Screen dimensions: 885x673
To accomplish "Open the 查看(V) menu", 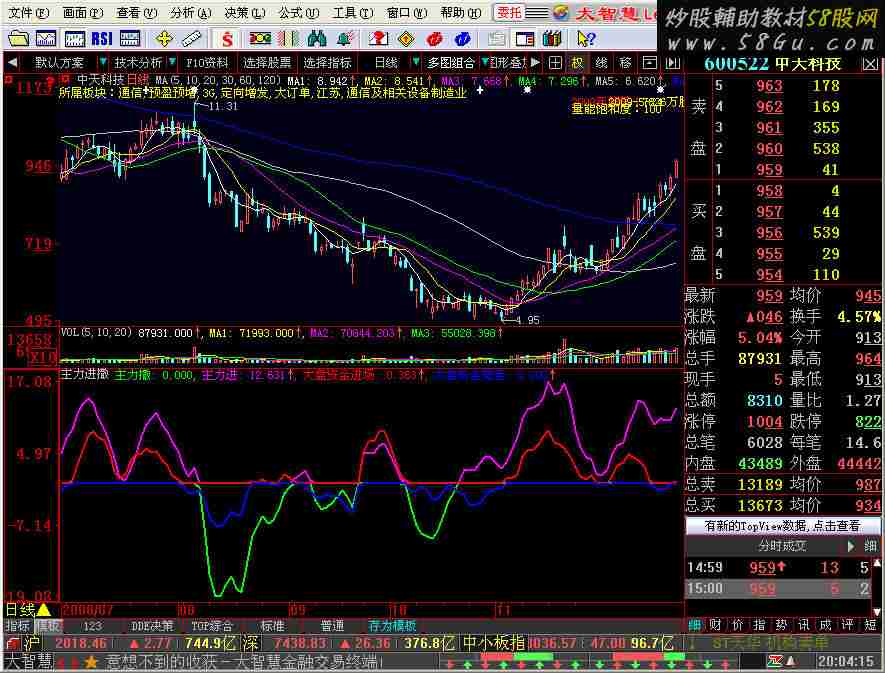I will (x=137, y=12).
